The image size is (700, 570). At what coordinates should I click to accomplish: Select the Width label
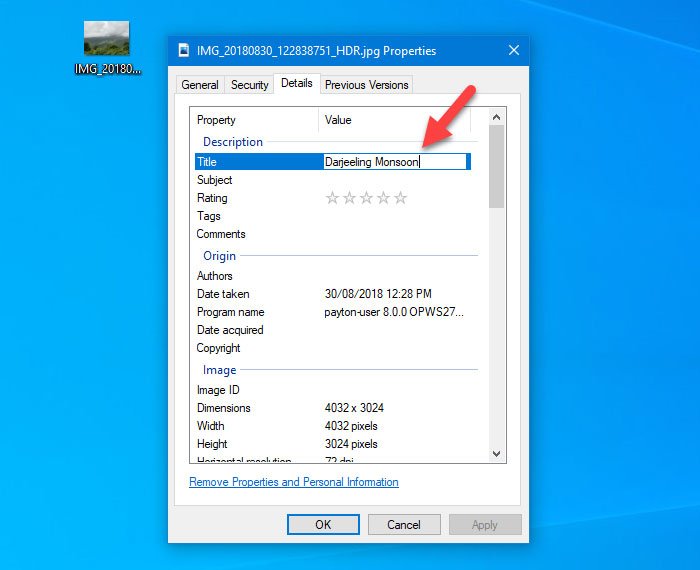tap(211, 426)
